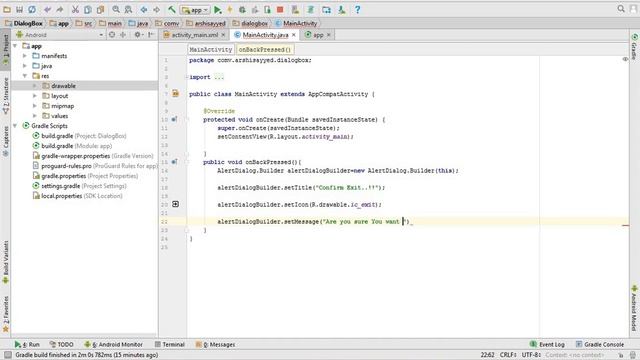Screen dimensions: 640x360
Task: Collapse the res folder
Action: (25, 76)
